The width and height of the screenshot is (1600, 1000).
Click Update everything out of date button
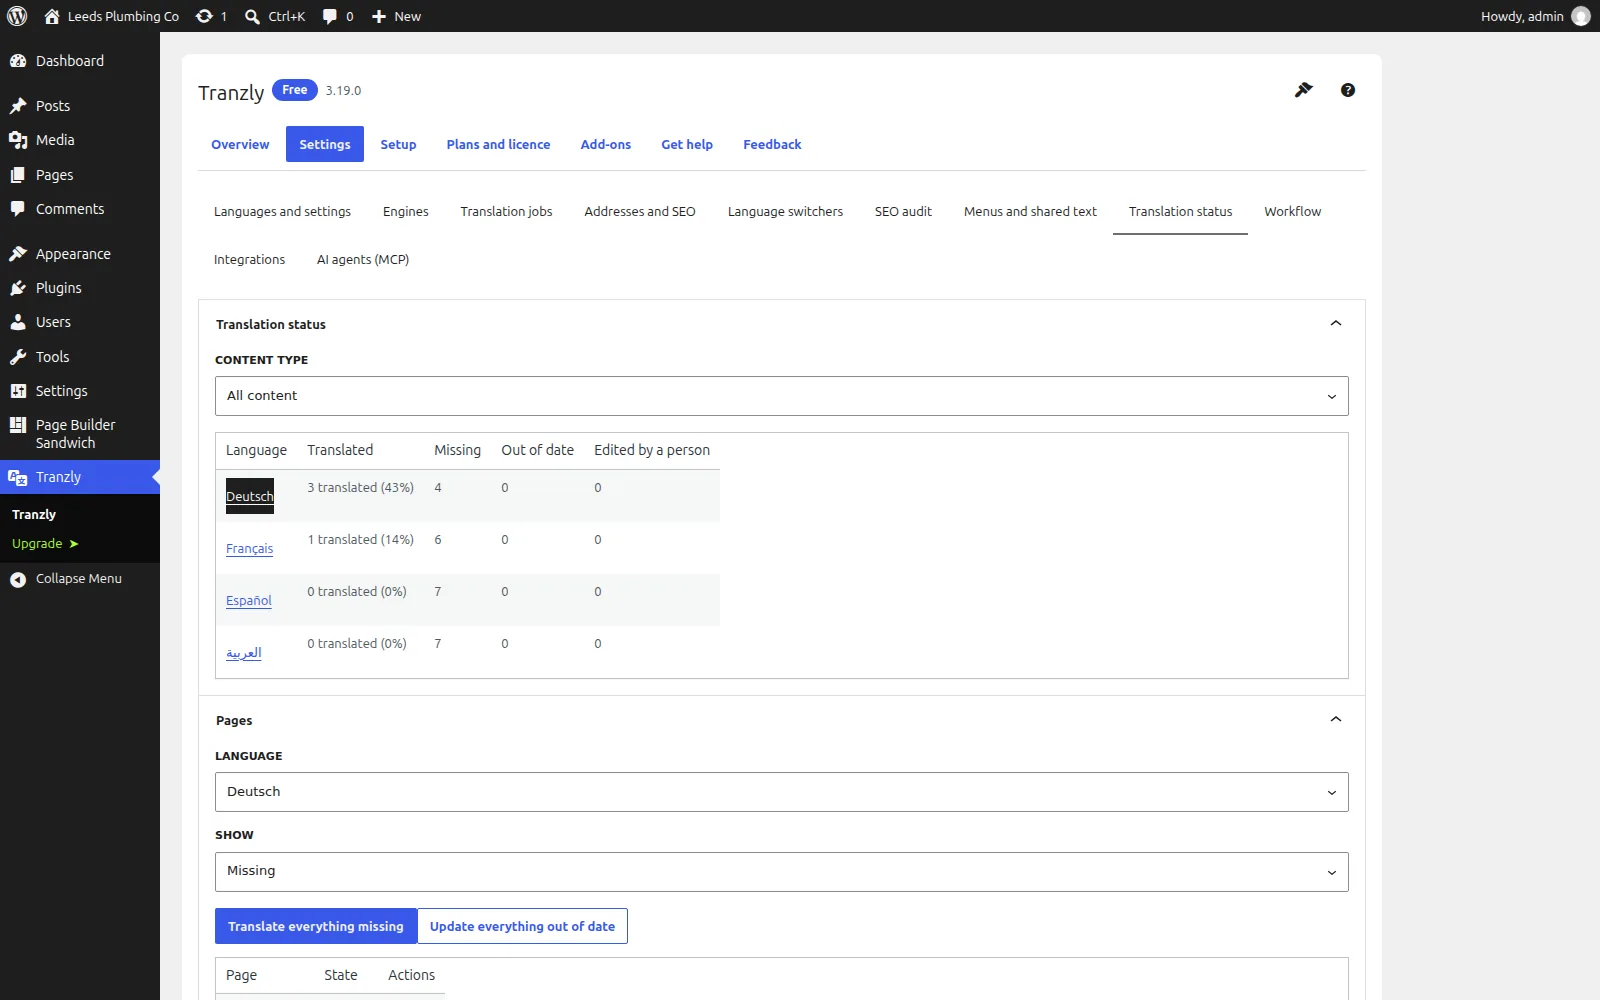[x=522, y=926]
